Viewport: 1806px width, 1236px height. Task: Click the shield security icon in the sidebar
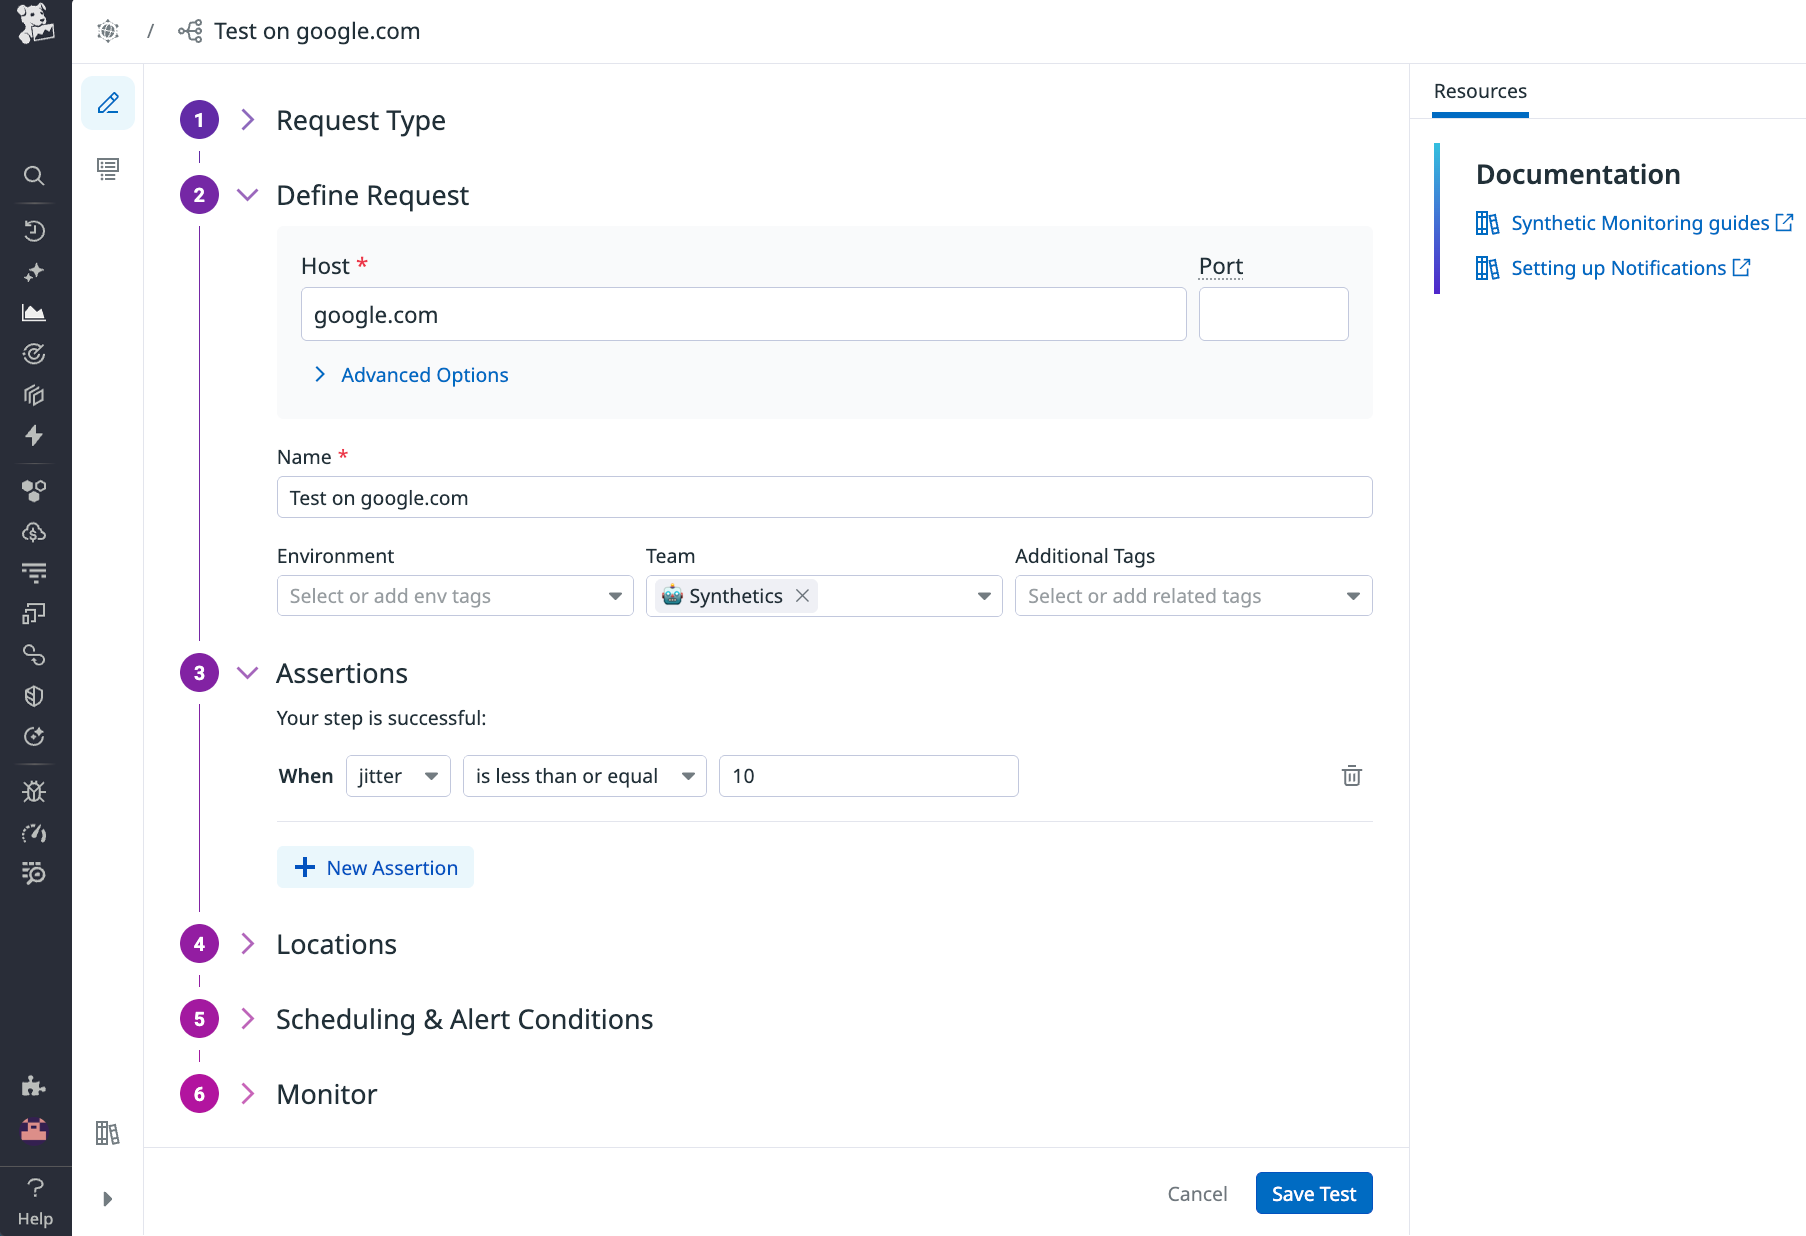[34, 696]
